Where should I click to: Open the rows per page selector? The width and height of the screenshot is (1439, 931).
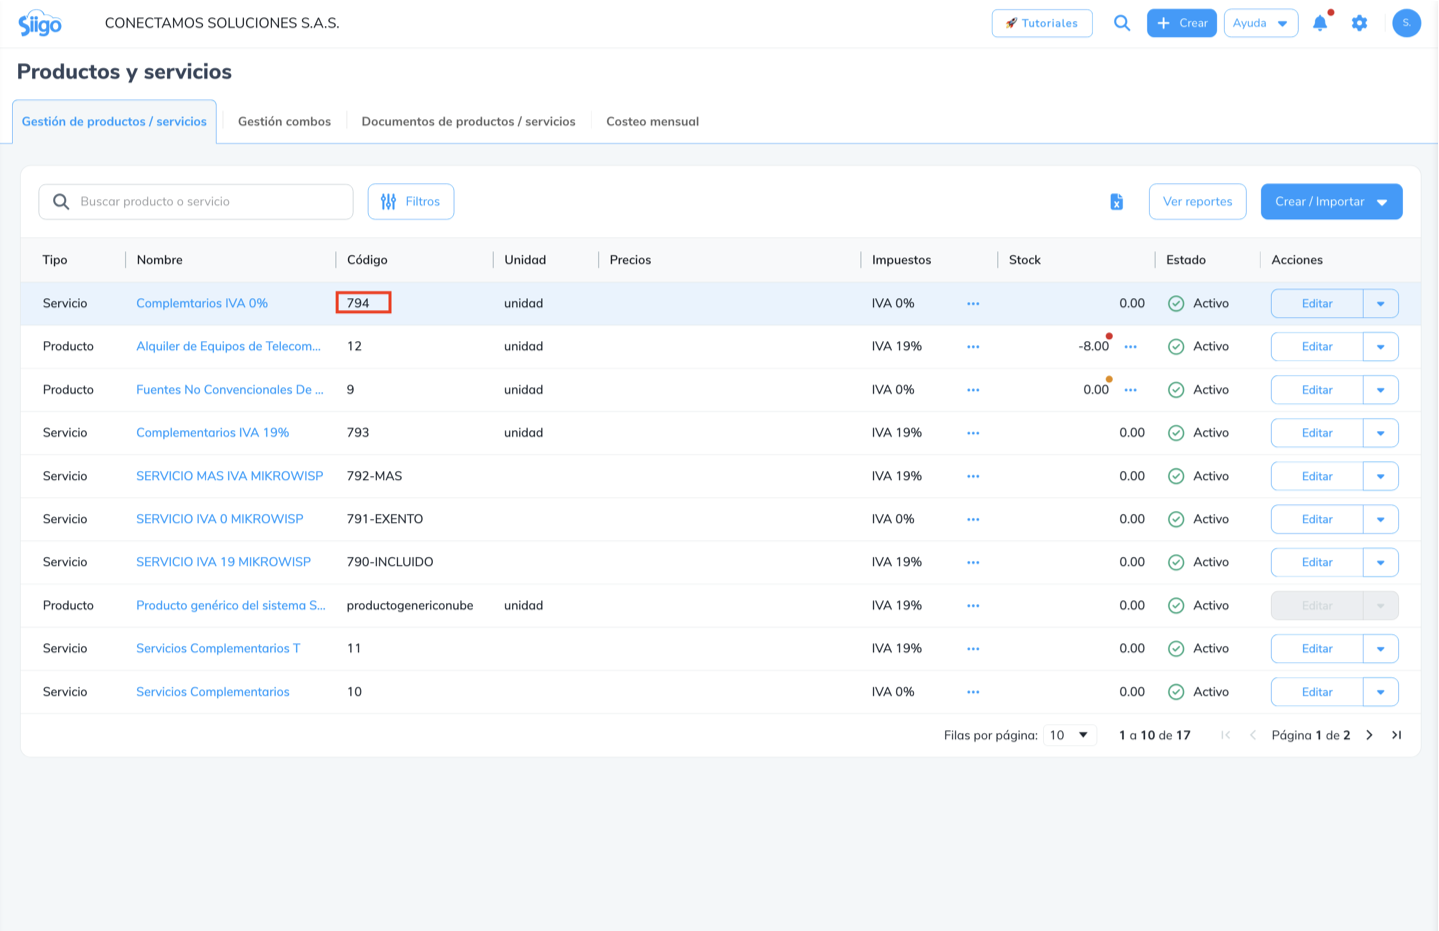(1070, 735)
